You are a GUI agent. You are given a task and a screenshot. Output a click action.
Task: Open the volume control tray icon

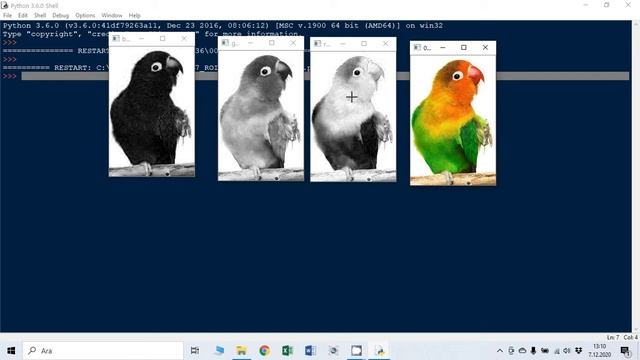[x=567, y=351]
